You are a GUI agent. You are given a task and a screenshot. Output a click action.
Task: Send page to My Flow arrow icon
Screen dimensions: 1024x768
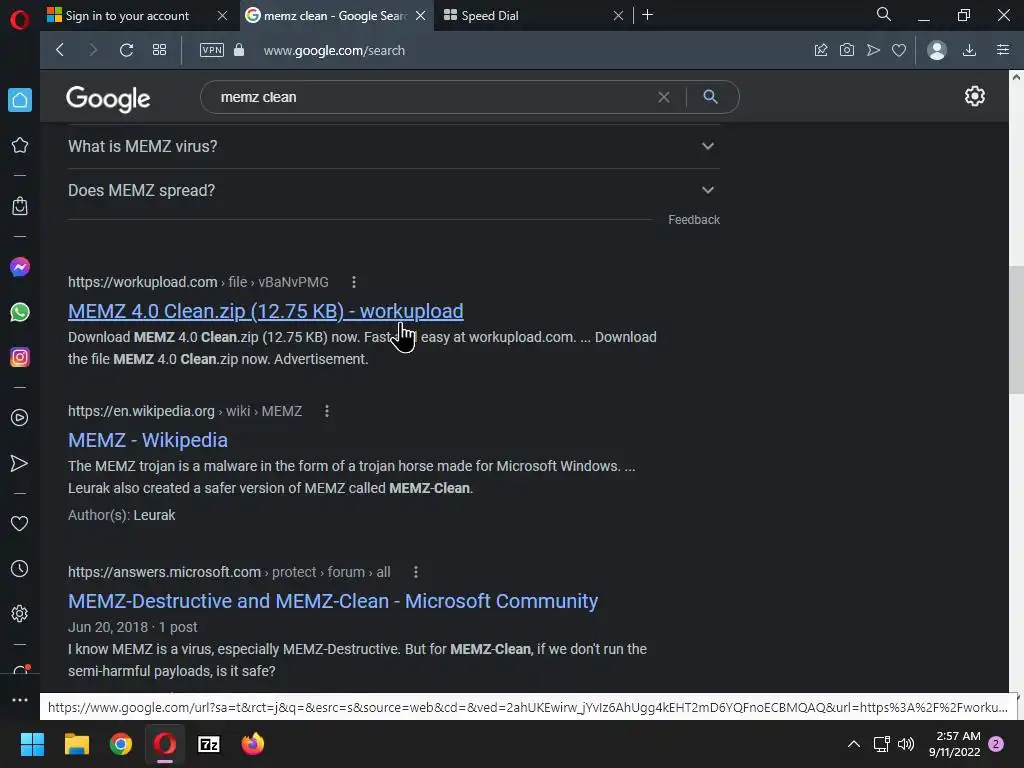(873, 50)
